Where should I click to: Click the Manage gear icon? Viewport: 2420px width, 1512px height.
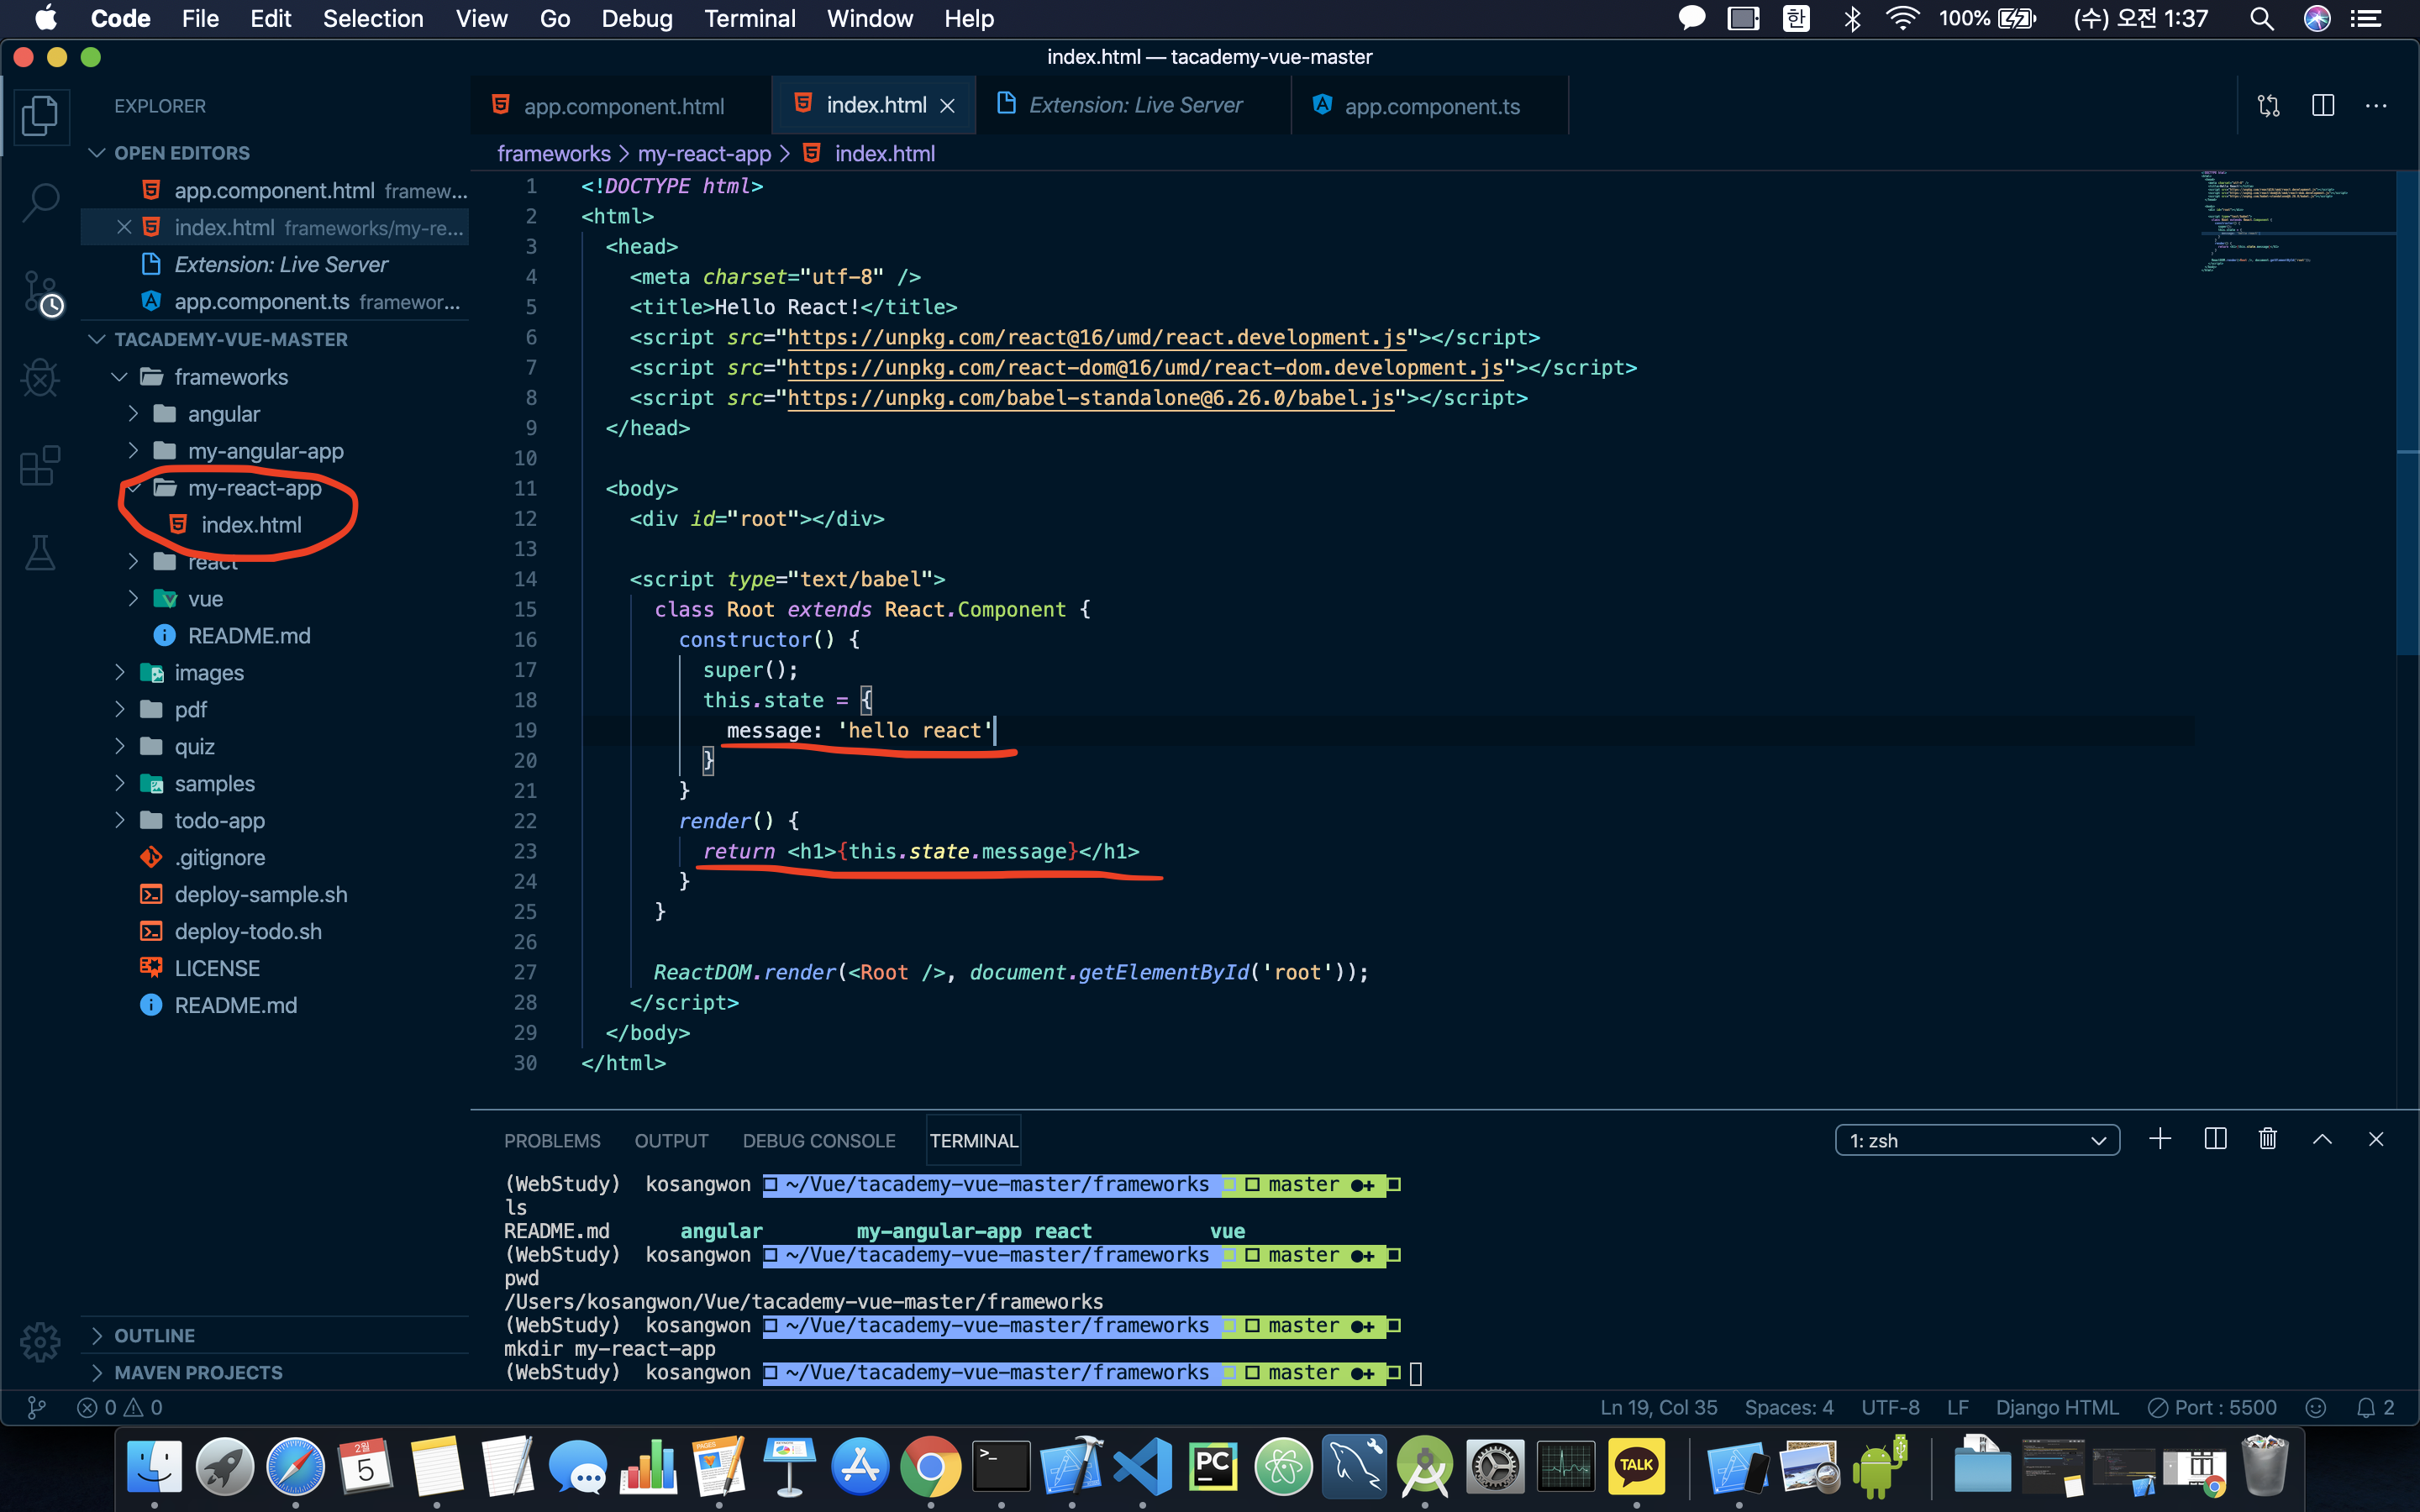tap(41, 1341)
